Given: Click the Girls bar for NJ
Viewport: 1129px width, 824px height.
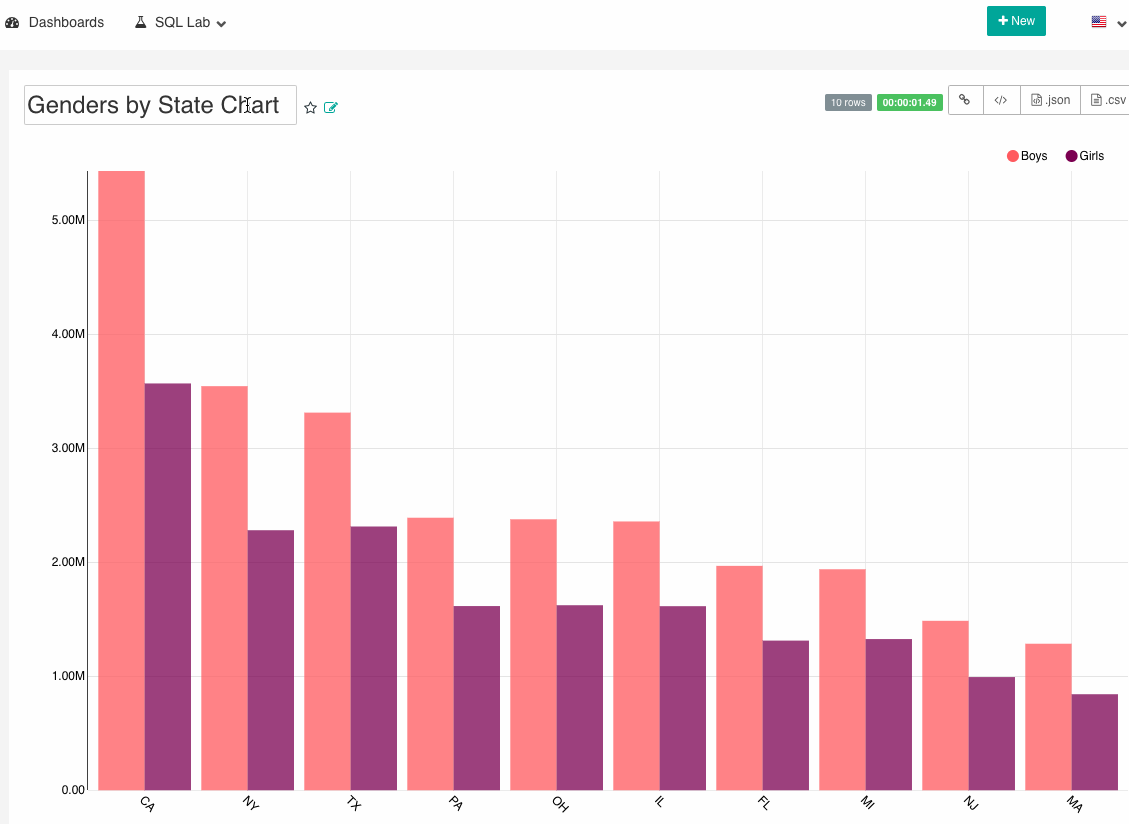Looking at the screenshot, I should click(991, 733).
